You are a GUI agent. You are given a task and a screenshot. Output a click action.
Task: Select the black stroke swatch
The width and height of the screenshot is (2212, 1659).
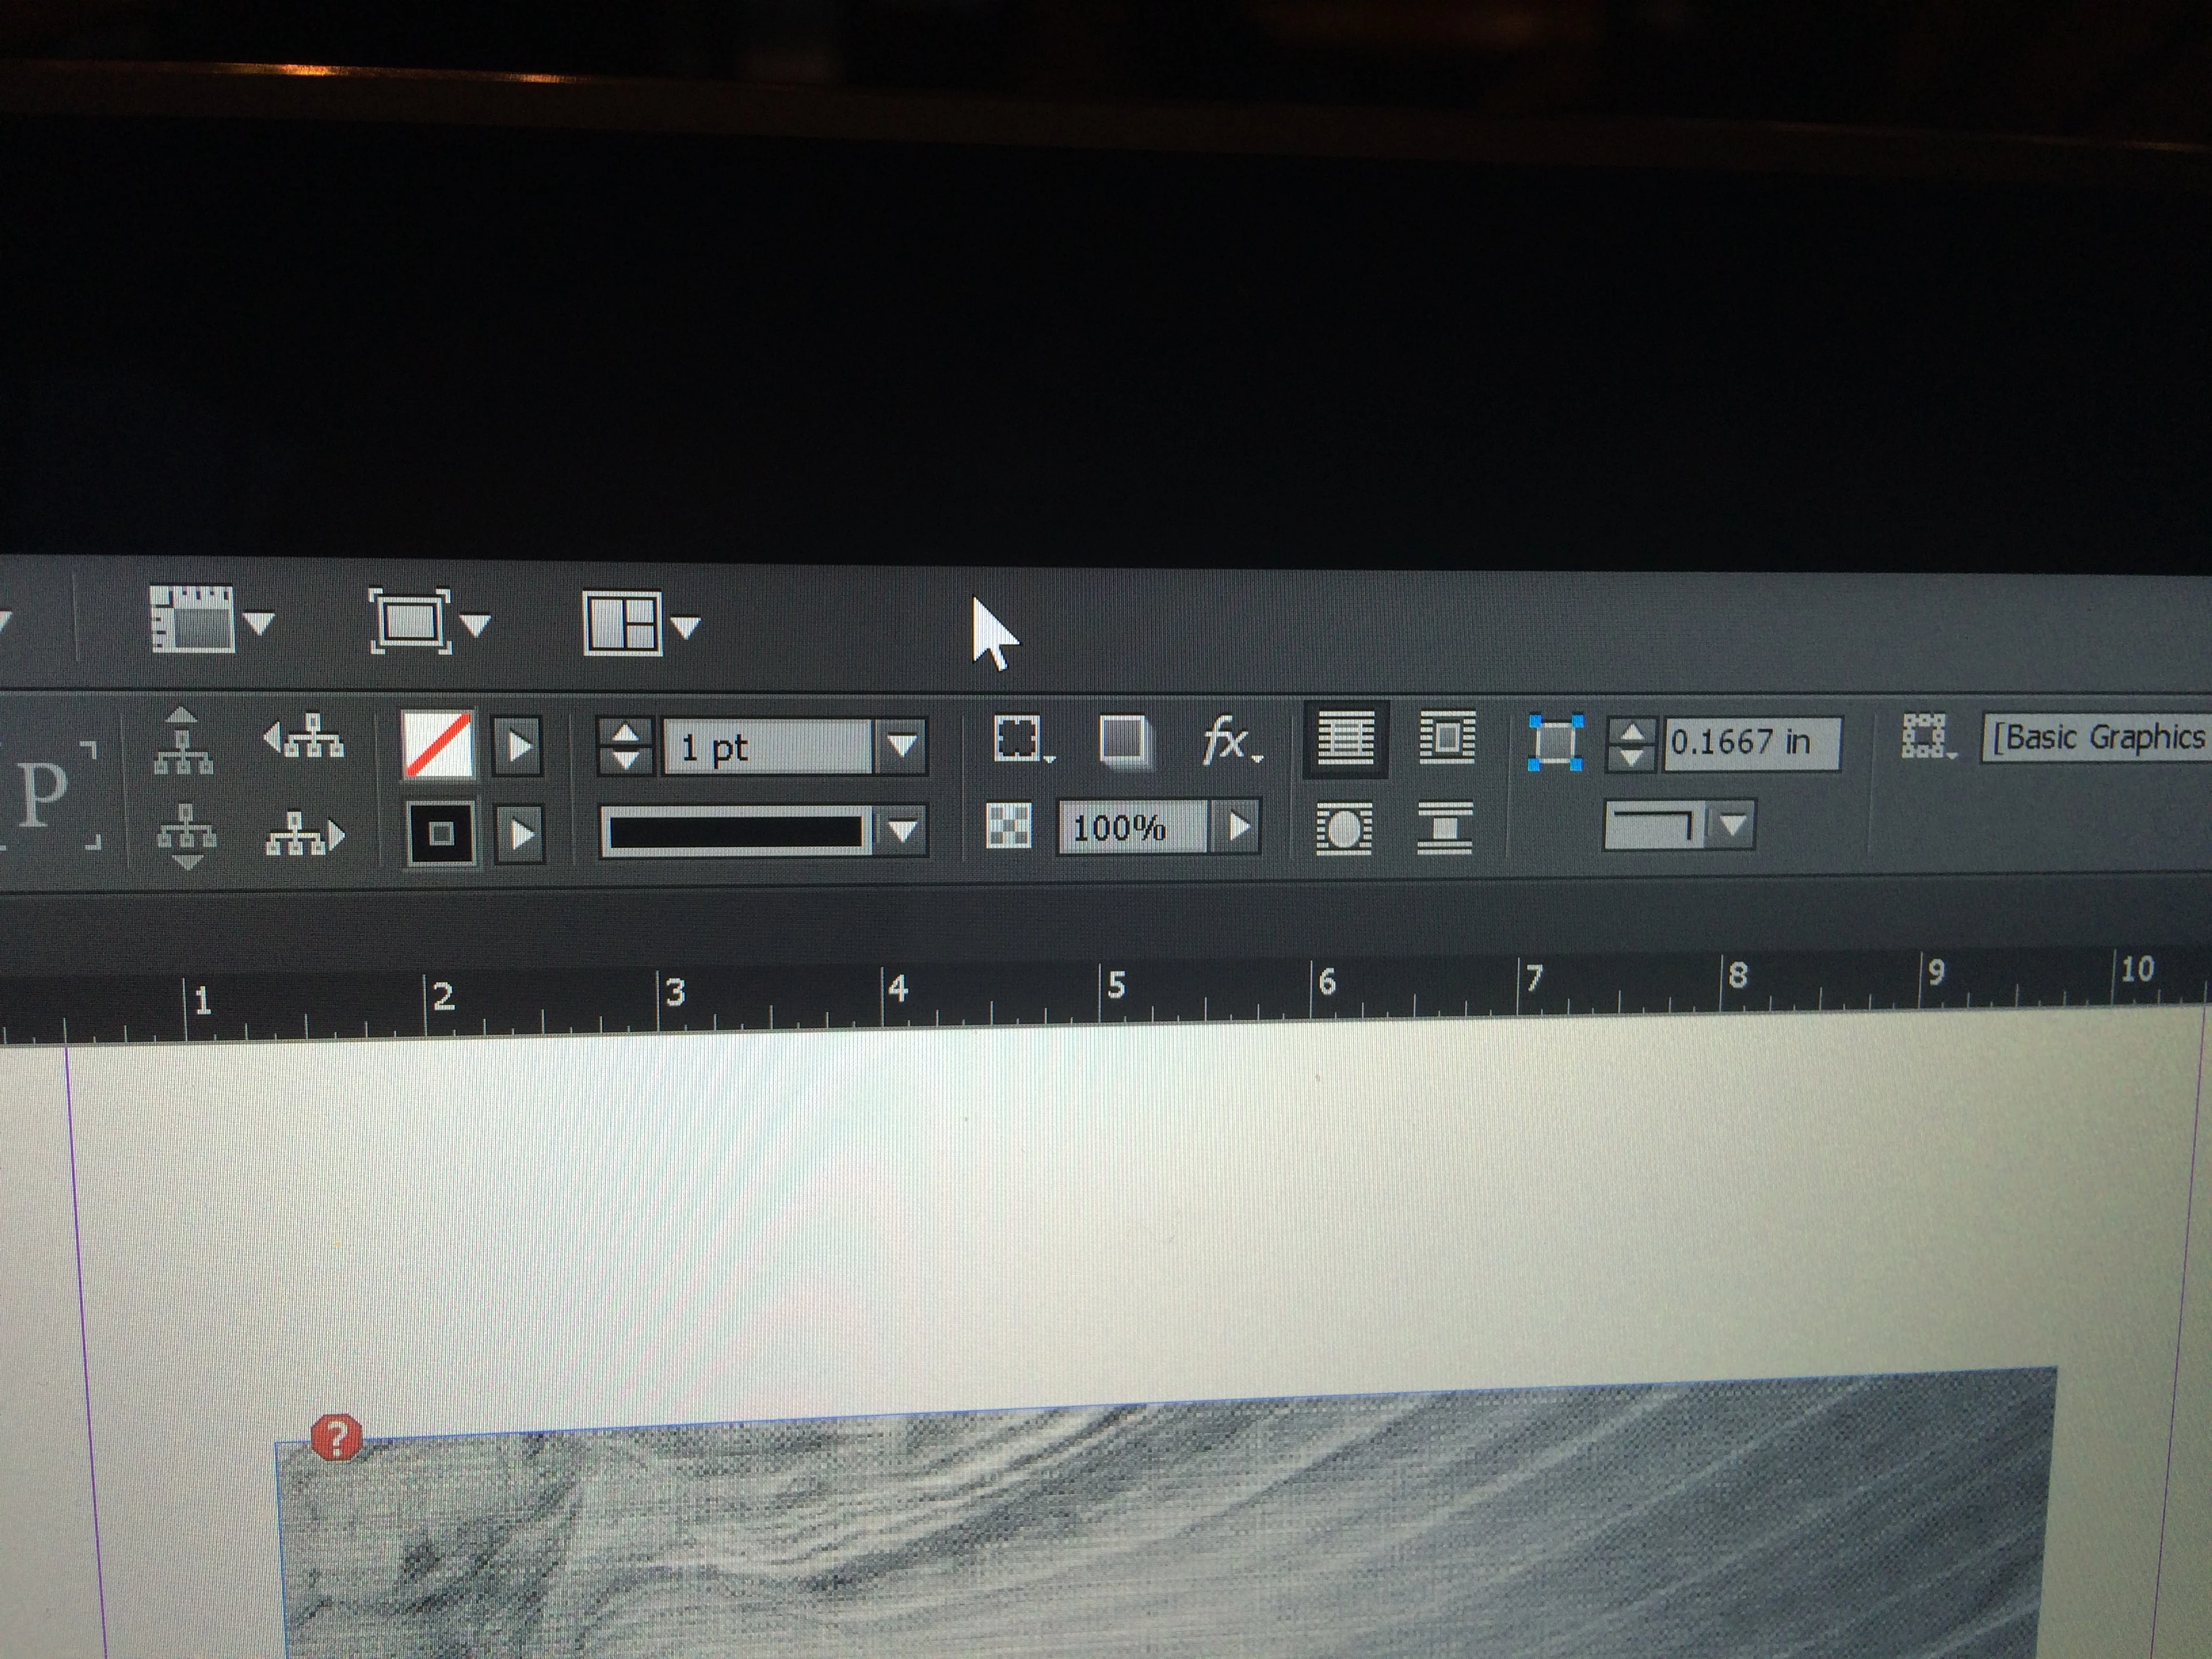click(441, 833)
